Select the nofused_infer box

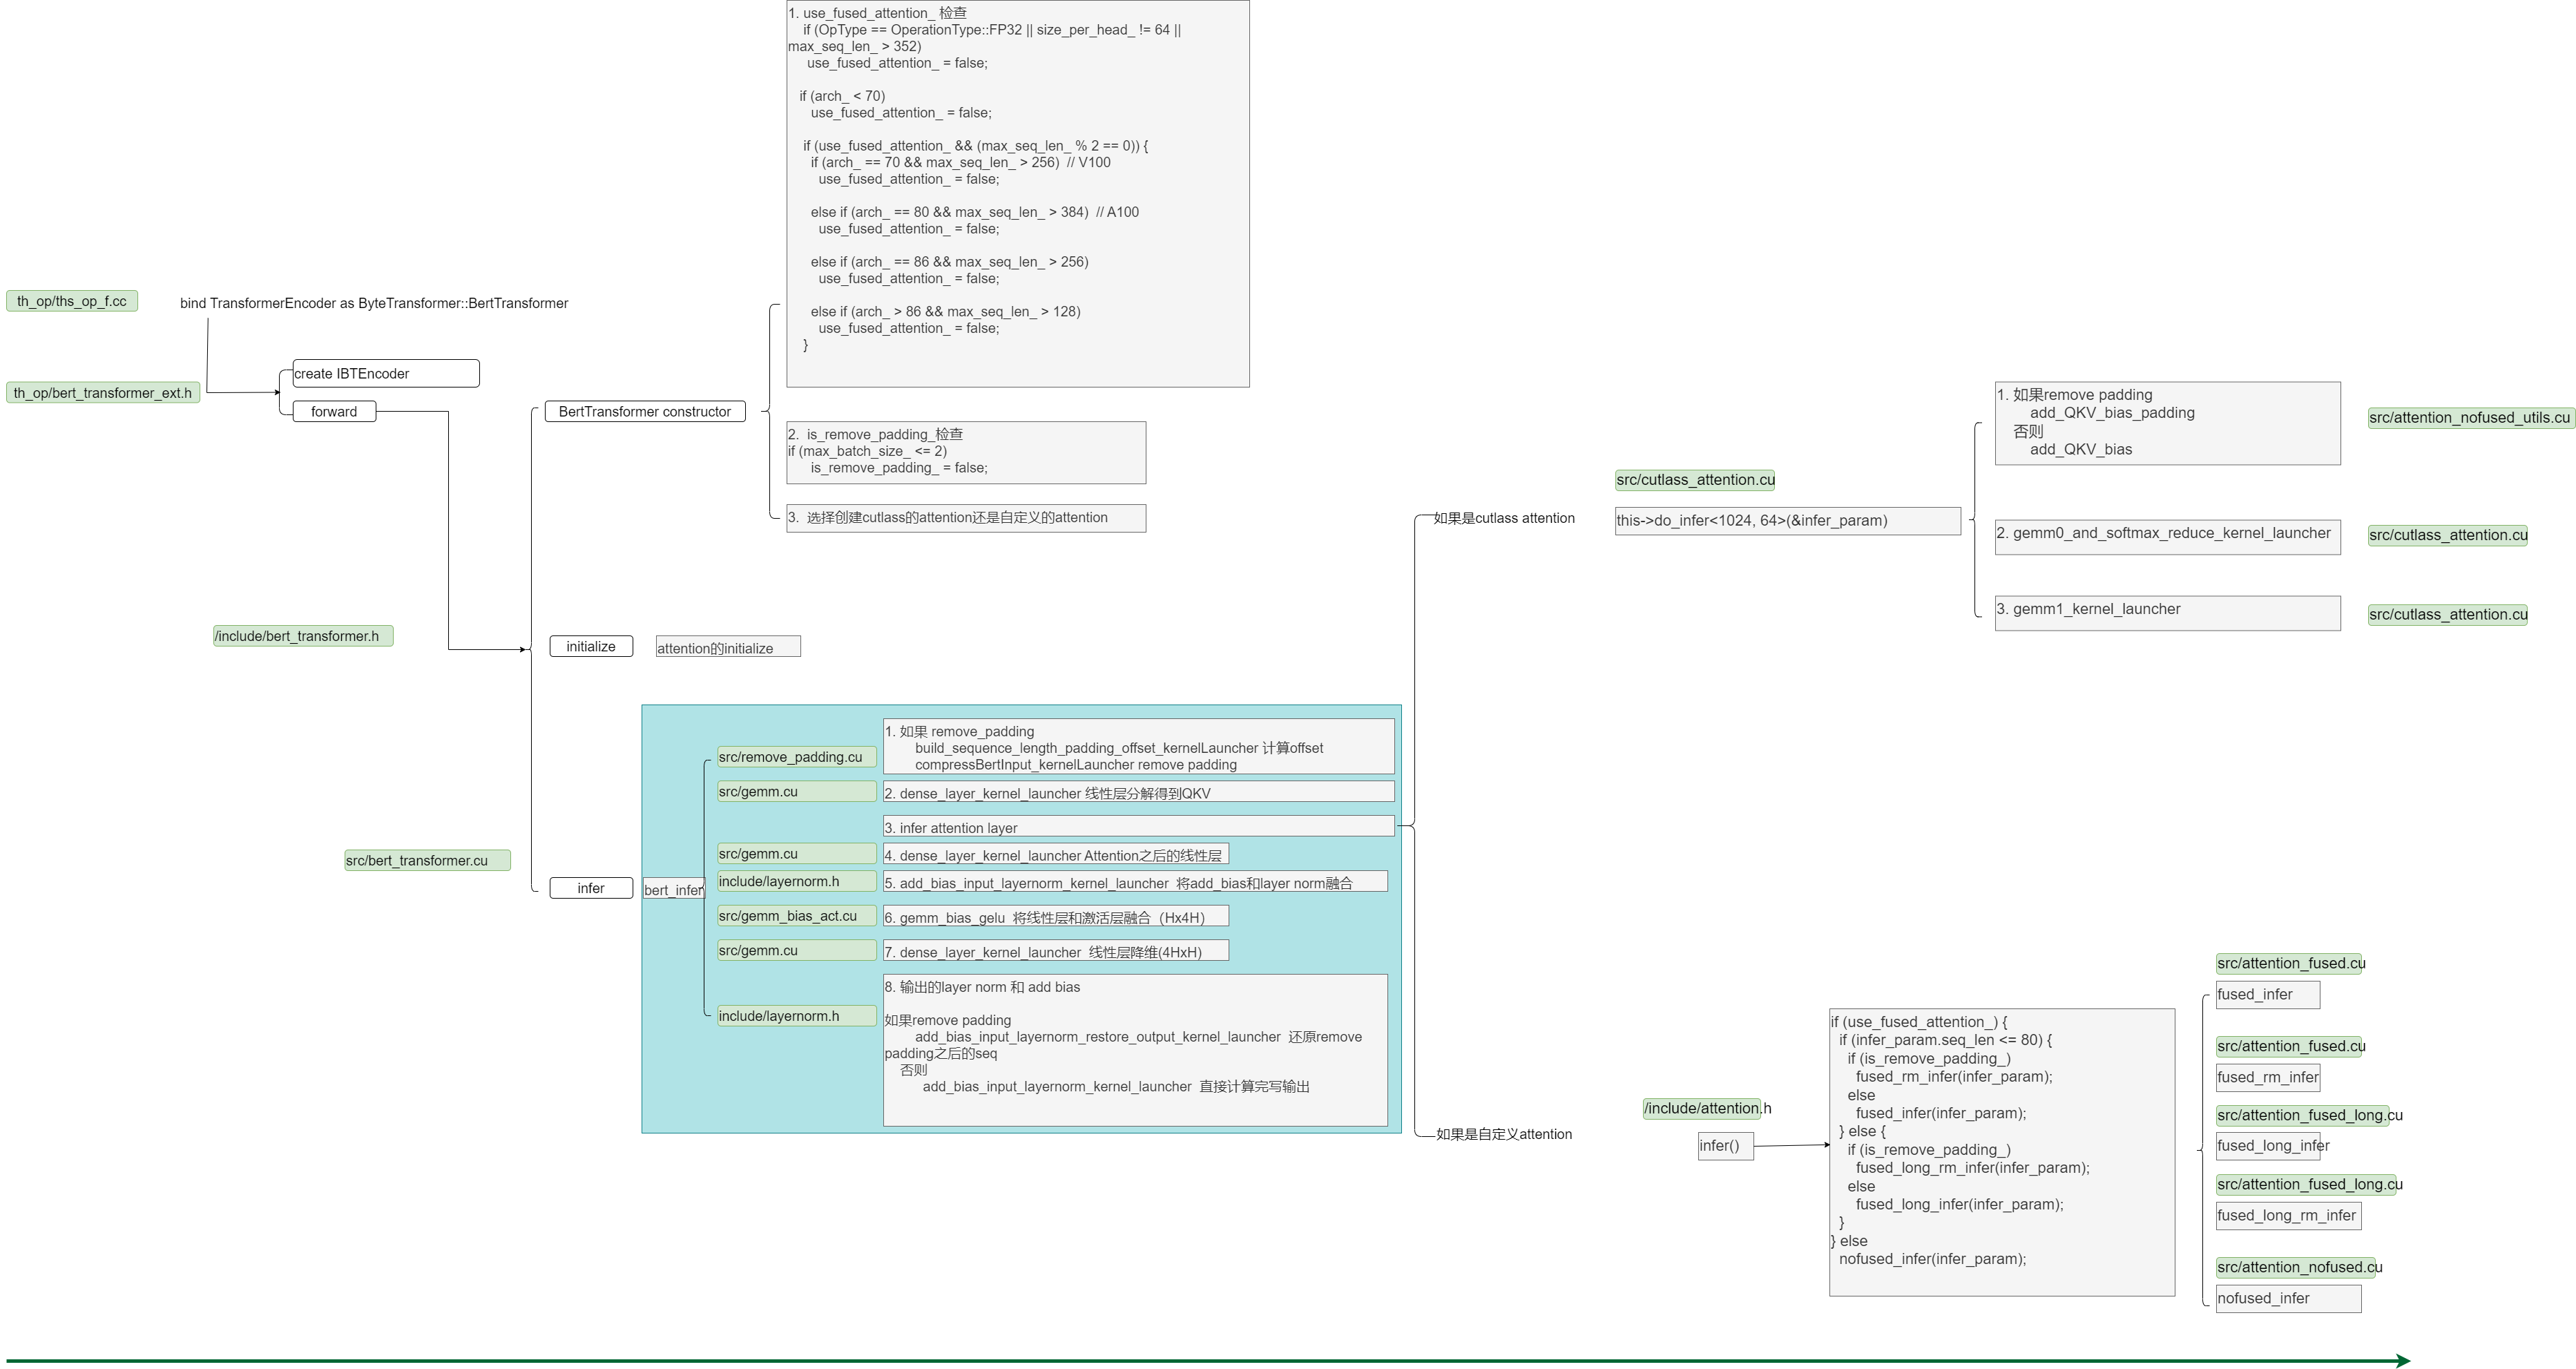pyautogui.click(x=2287, y=1298)
